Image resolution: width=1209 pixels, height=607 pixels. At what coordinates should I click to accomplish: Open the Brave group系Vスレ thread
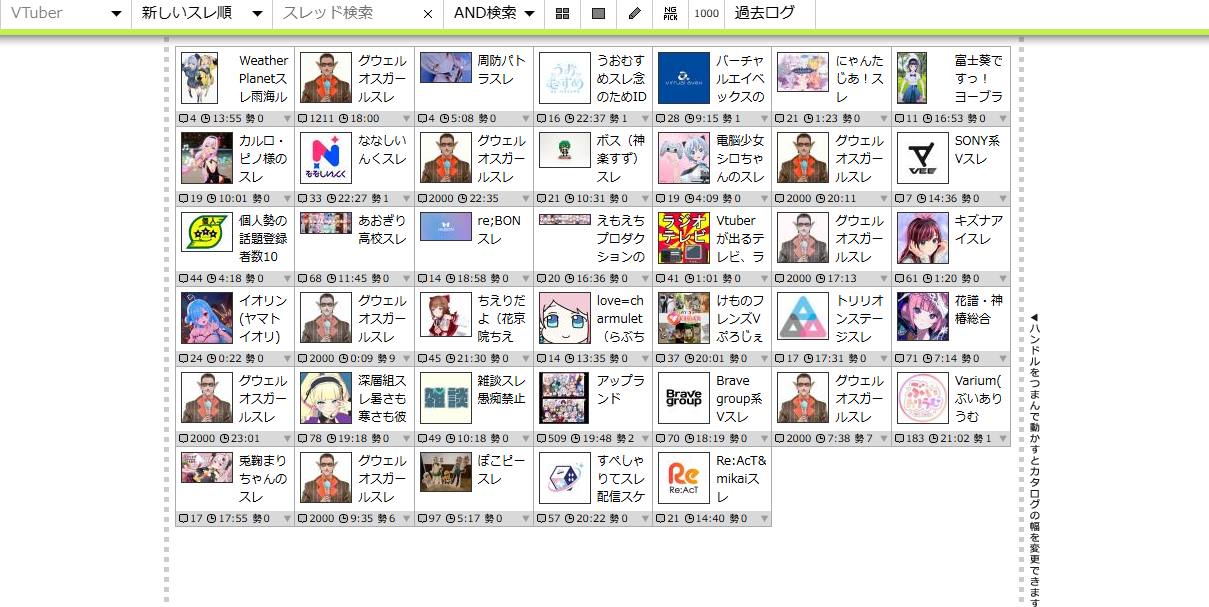pos(739,398)
